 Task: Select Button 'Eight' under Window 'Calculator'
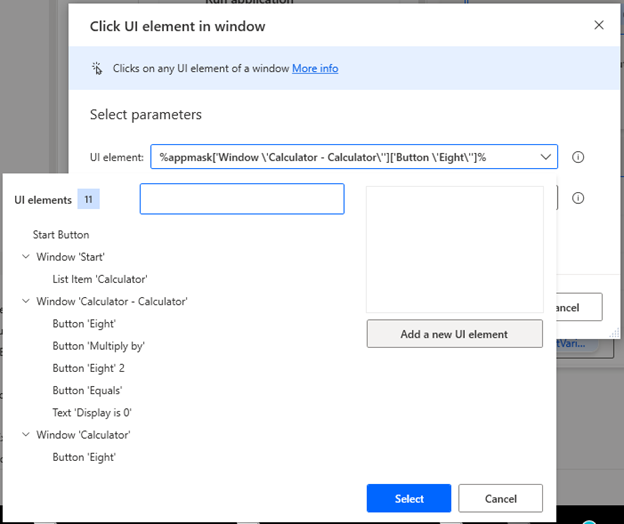point(84,458)
